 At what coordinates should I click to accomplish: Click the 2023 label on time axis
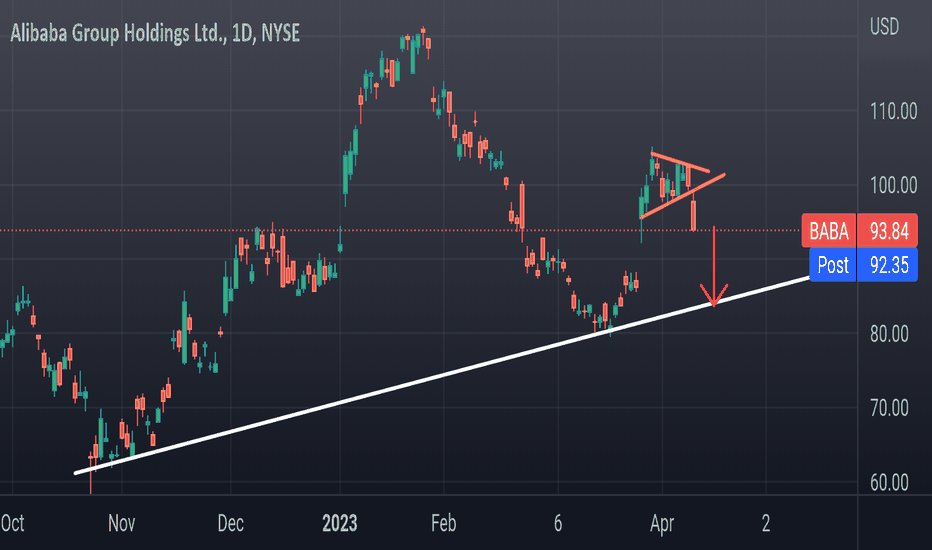[339, 523]
